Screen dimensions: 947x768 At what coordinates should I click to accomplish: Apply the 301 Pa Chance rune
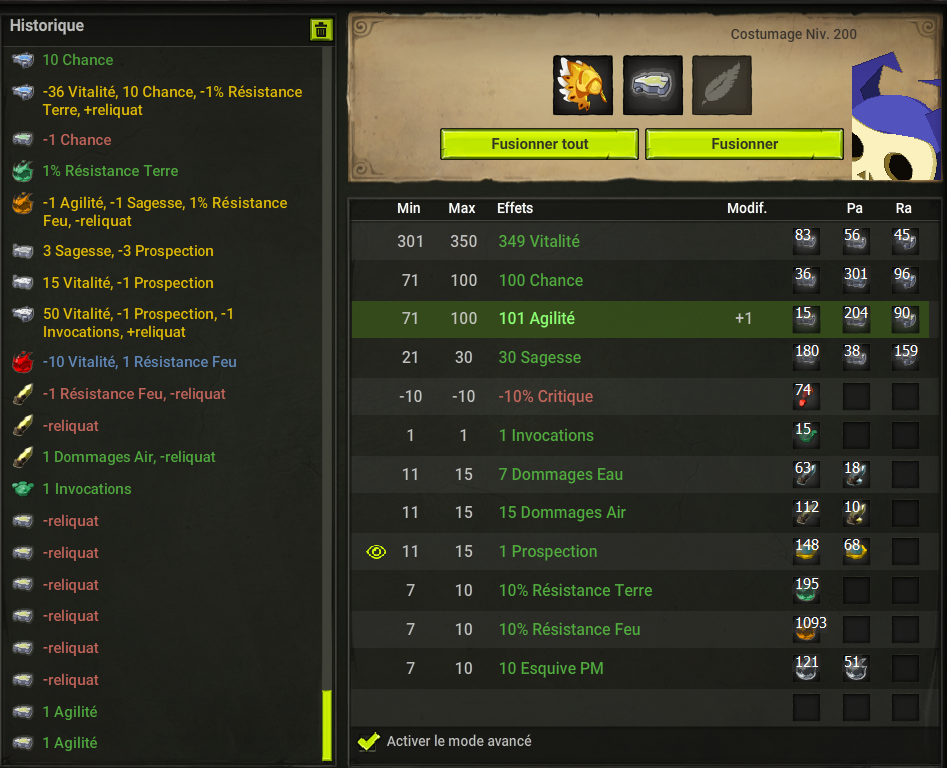856,280
